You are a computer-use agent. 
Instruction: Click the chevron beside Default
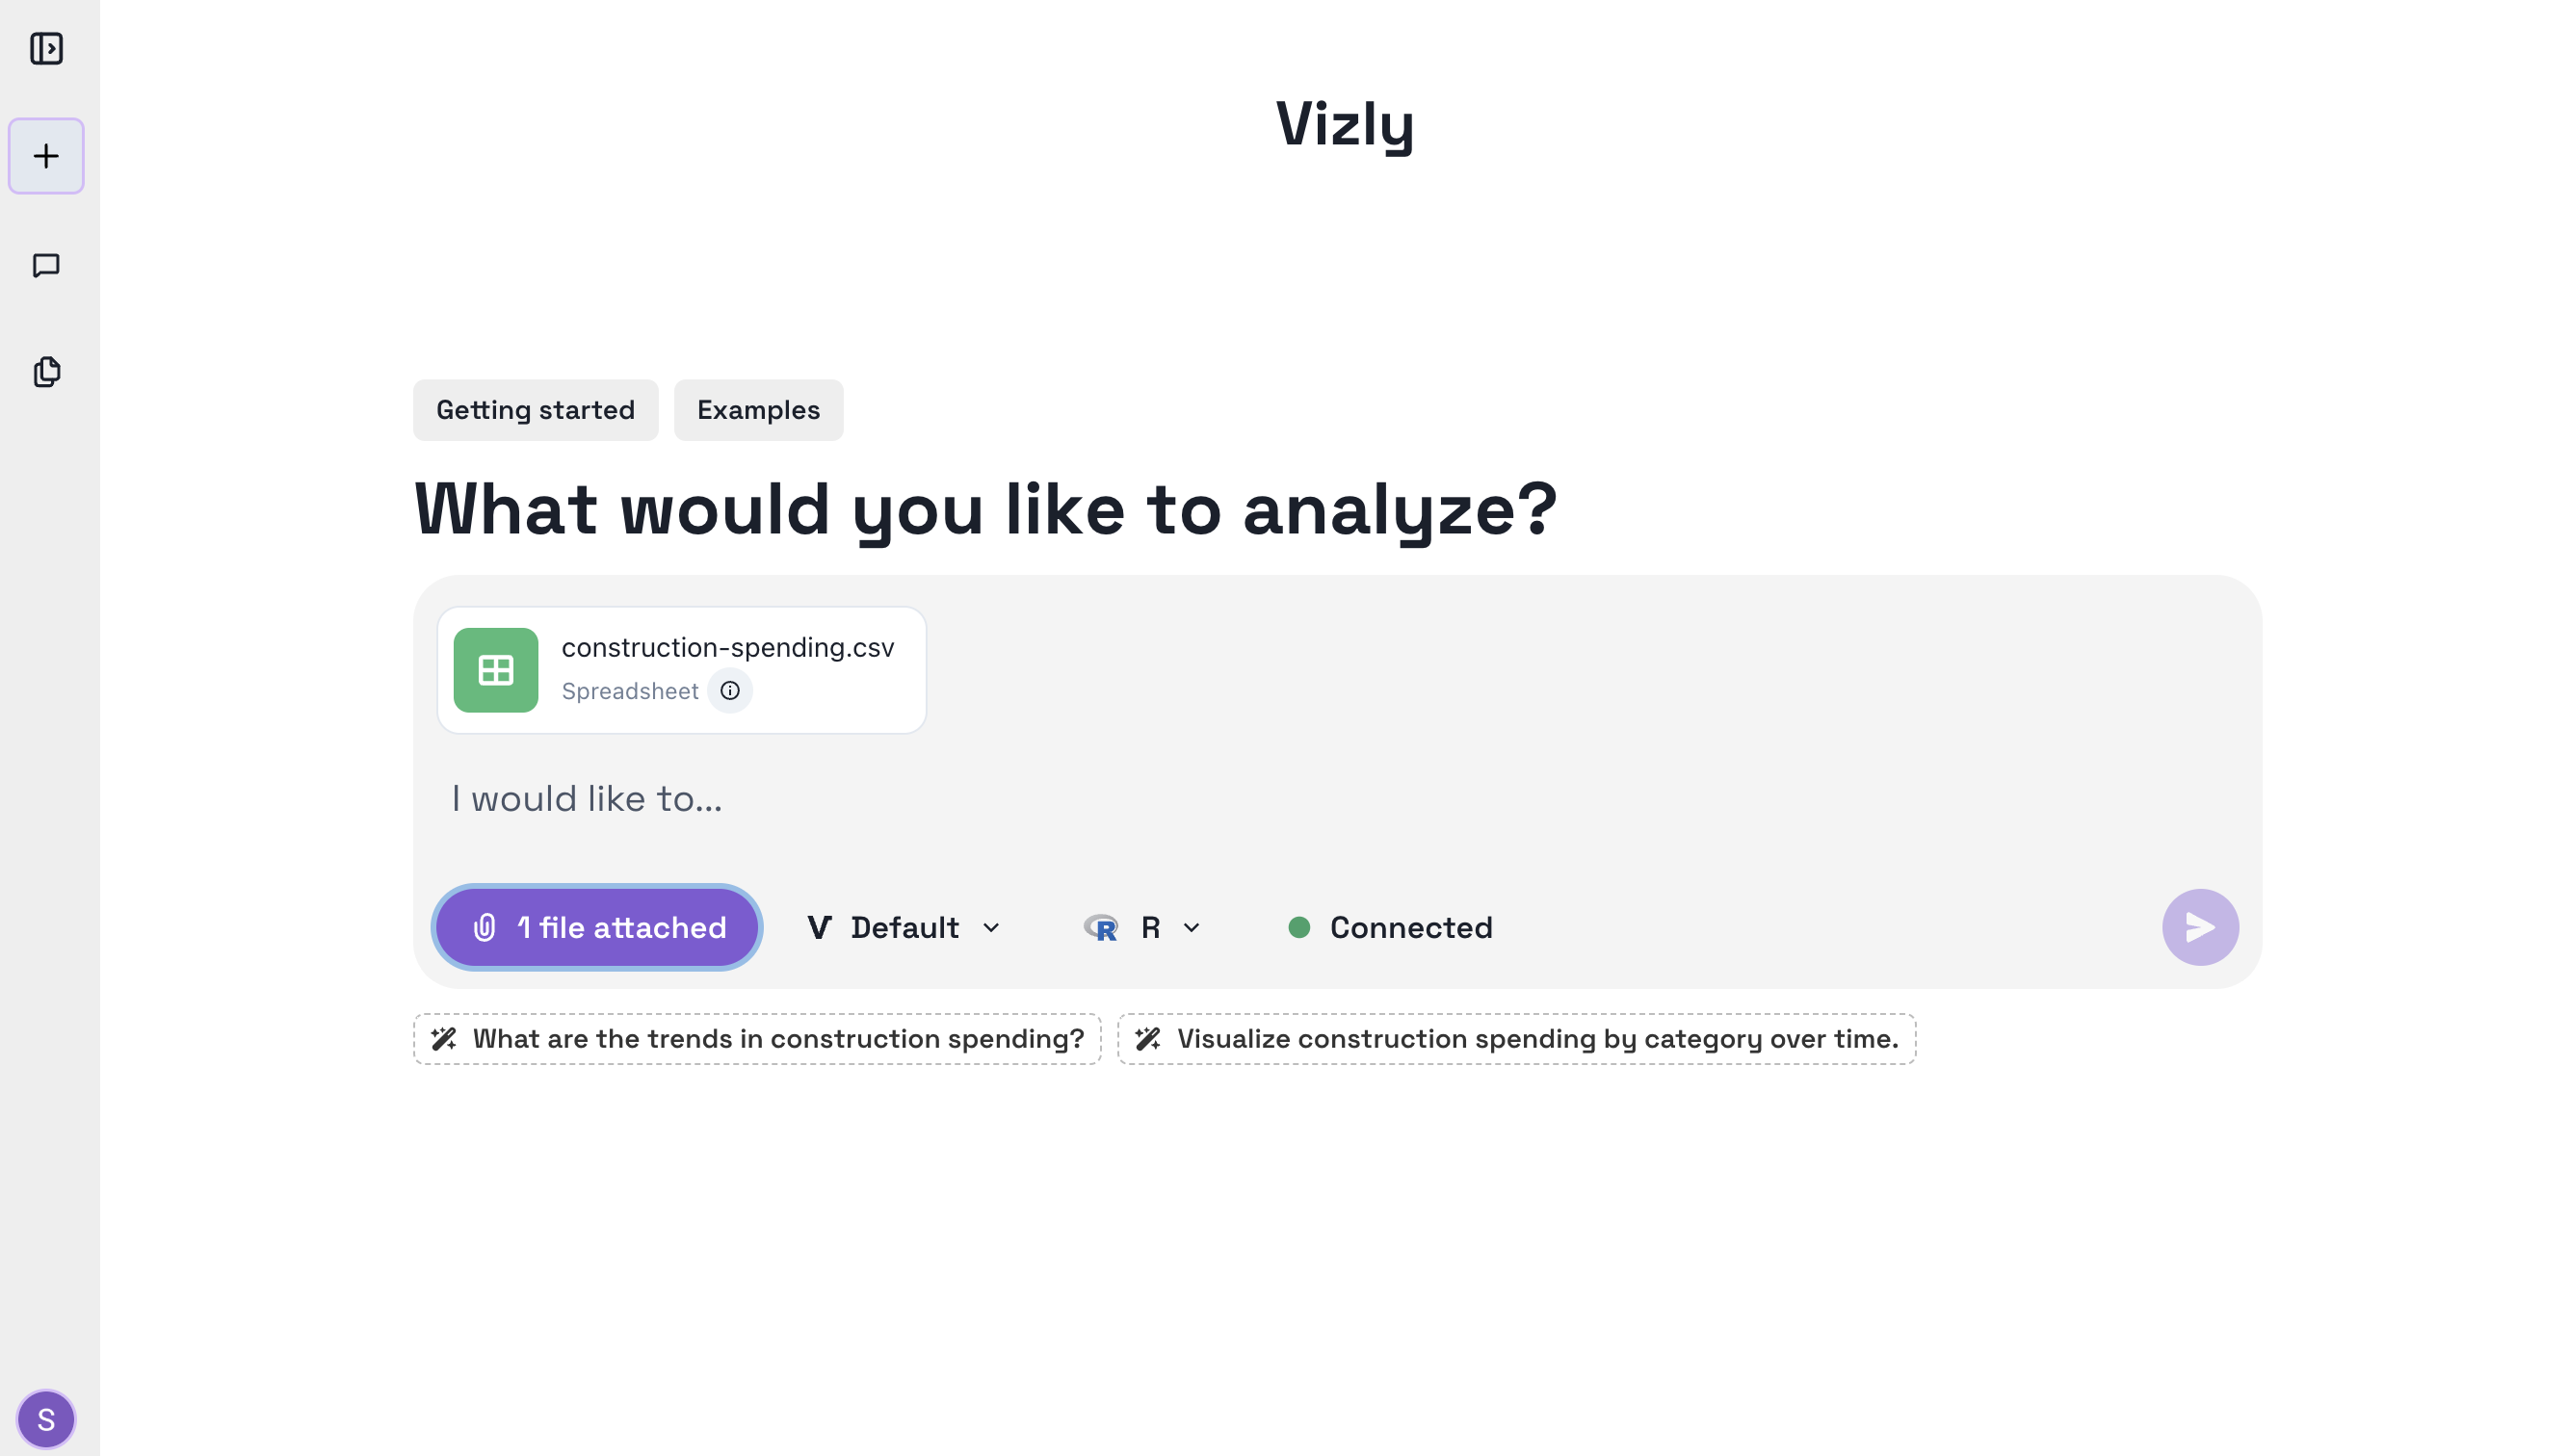(991, 928)
